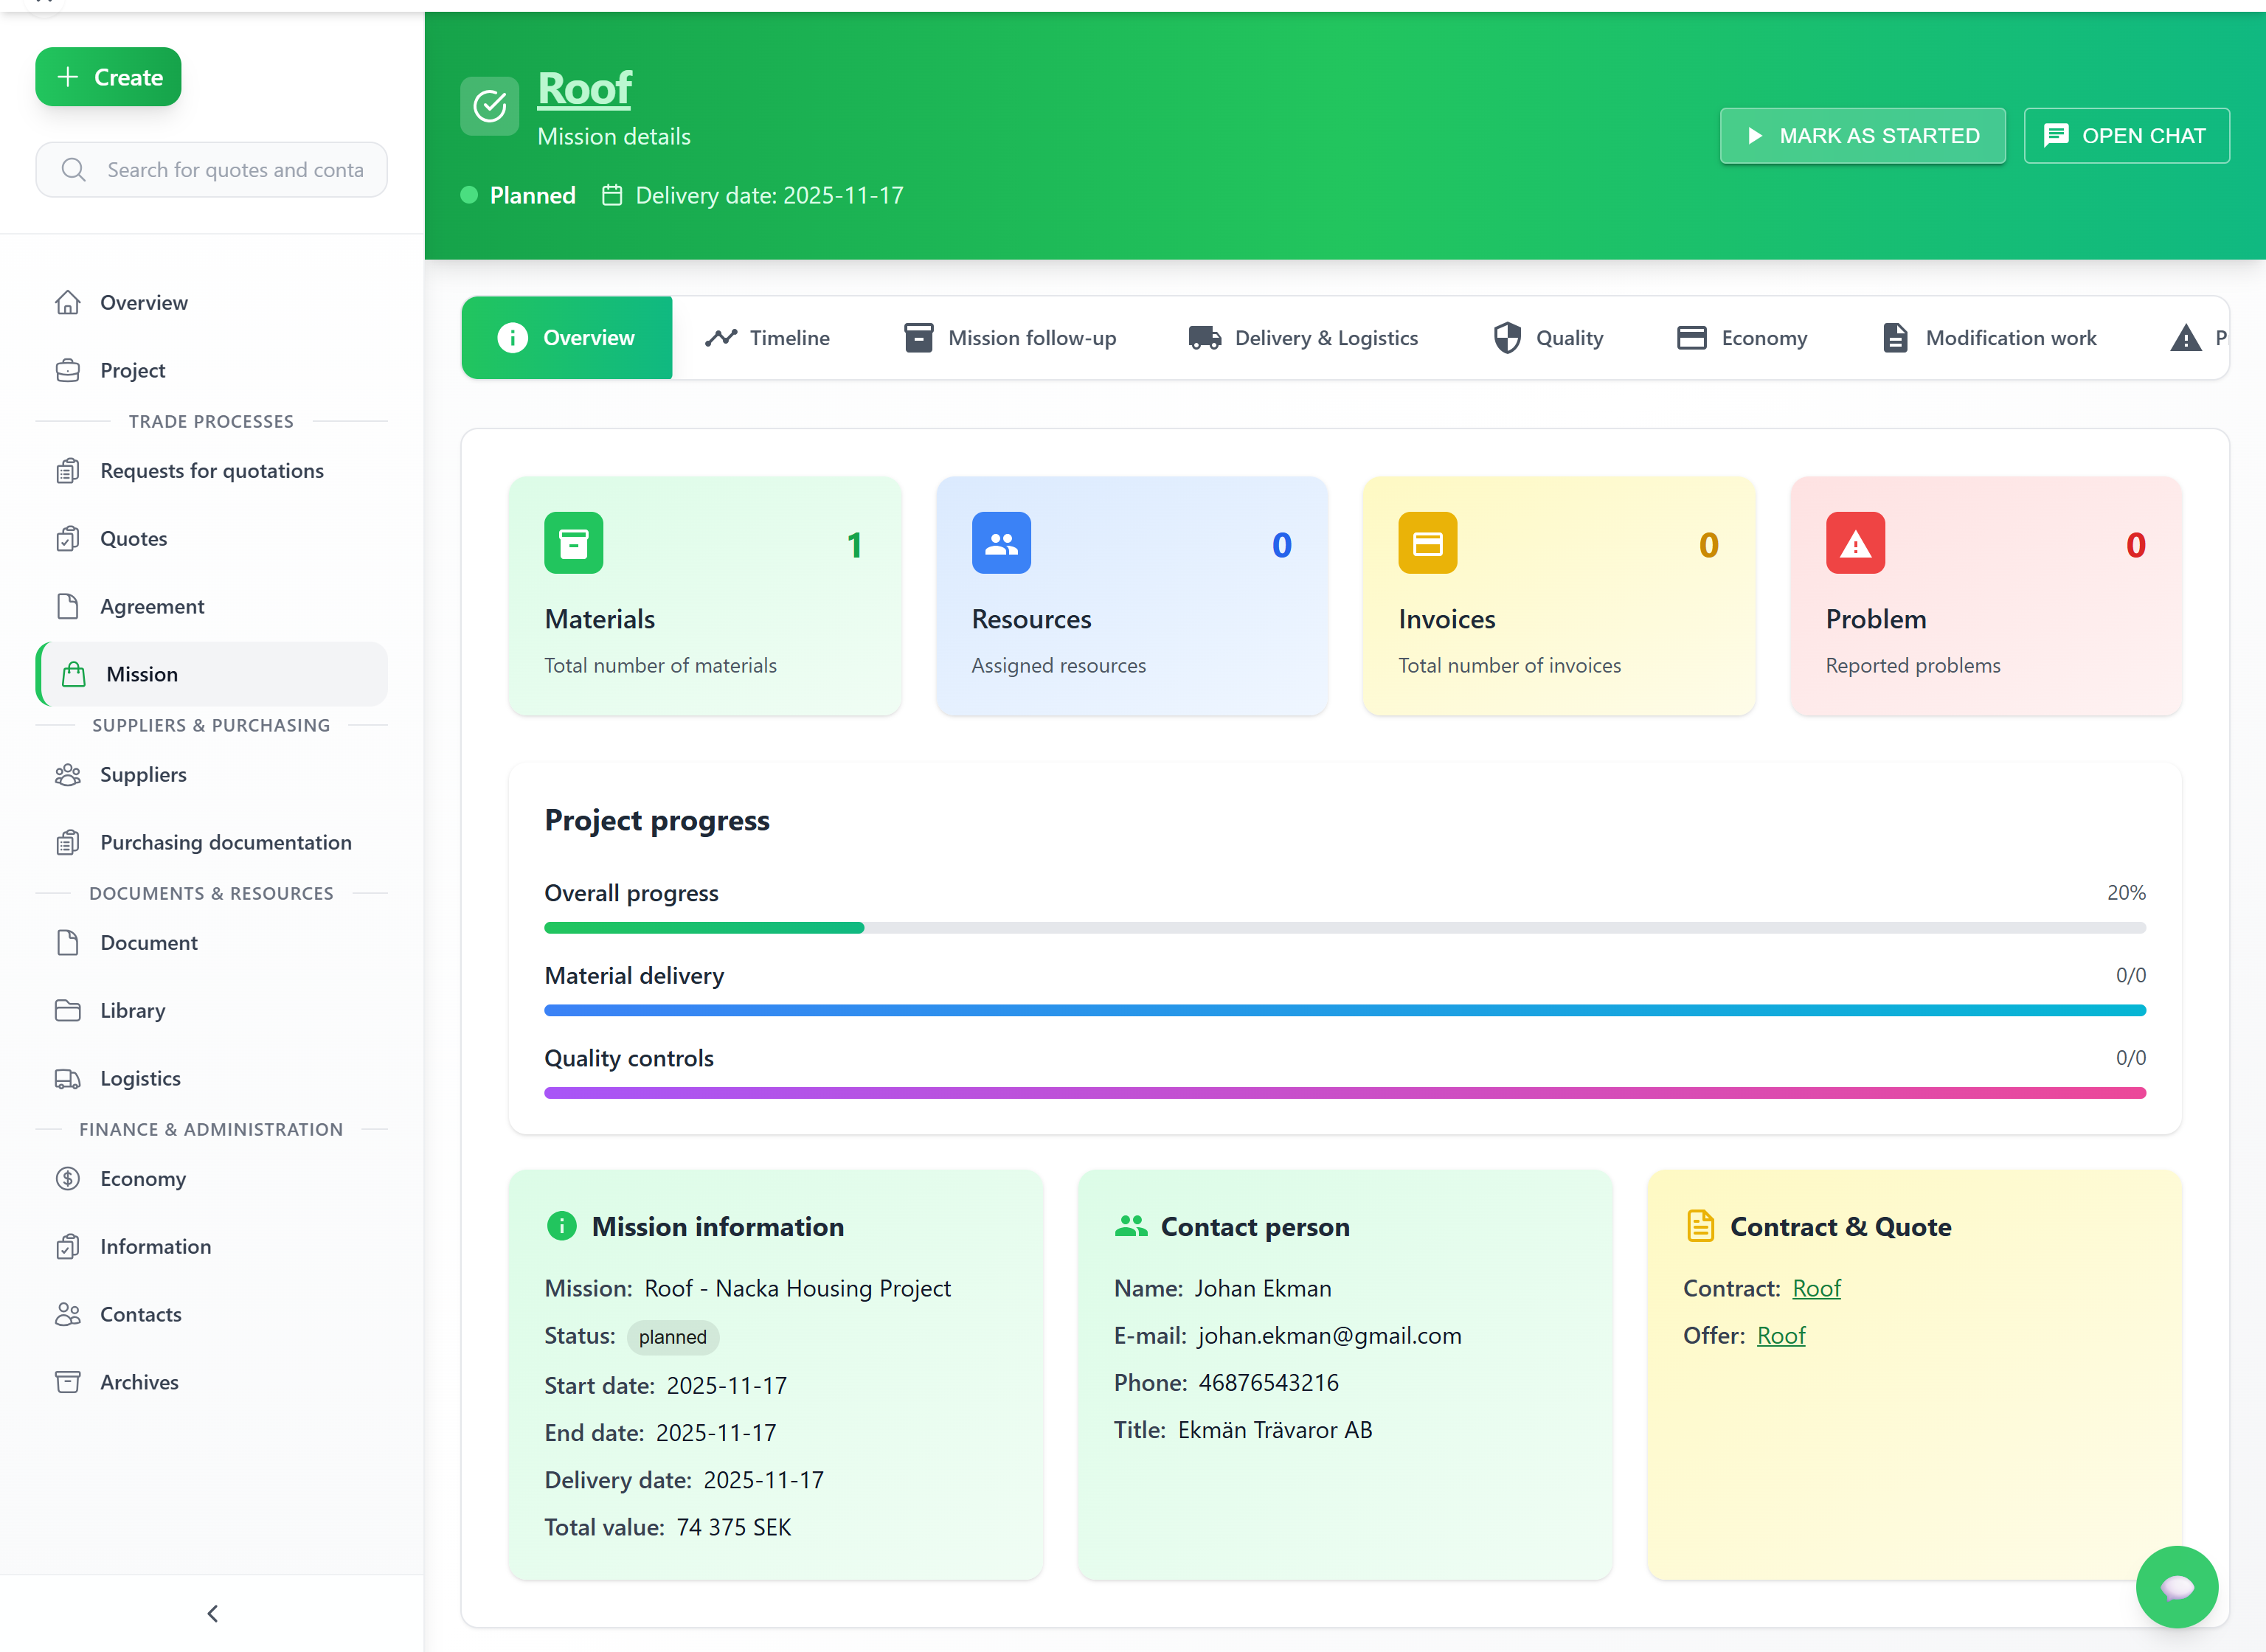2266x1652 pixels.
Task: Open Economy via the sidebar dollar icon
Action: 68,1178
